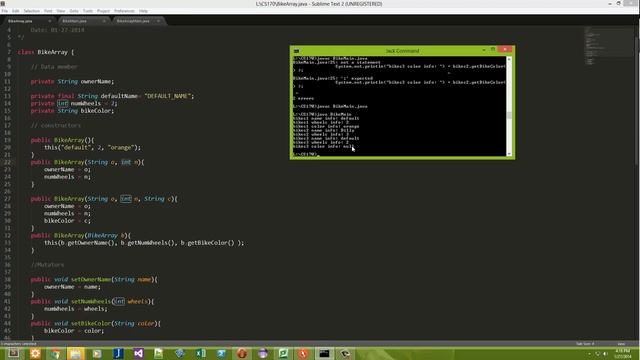Open Excel from the taskbar
The width and height of the screenshot is (640, 360).
(200, 353)
